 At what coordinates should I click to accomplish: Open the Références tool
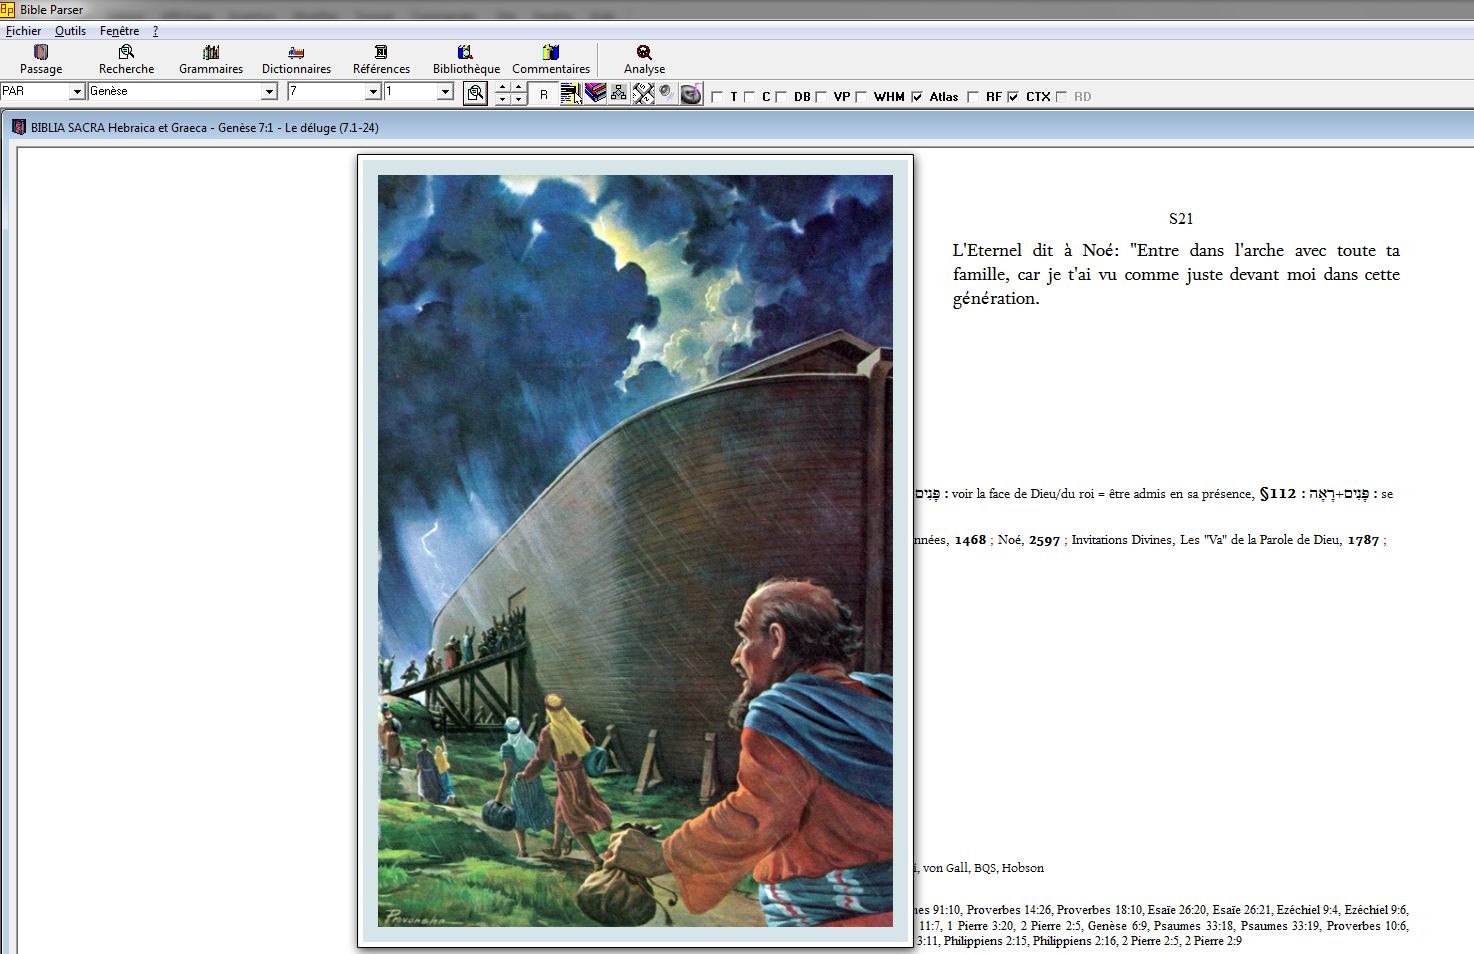point(381,59)
